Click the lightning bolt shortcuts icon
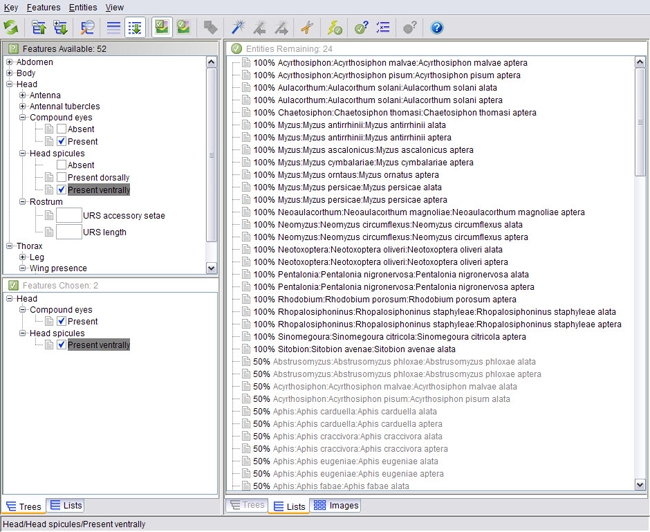Screen dimensions: 650x532 (x=335, y=28)
